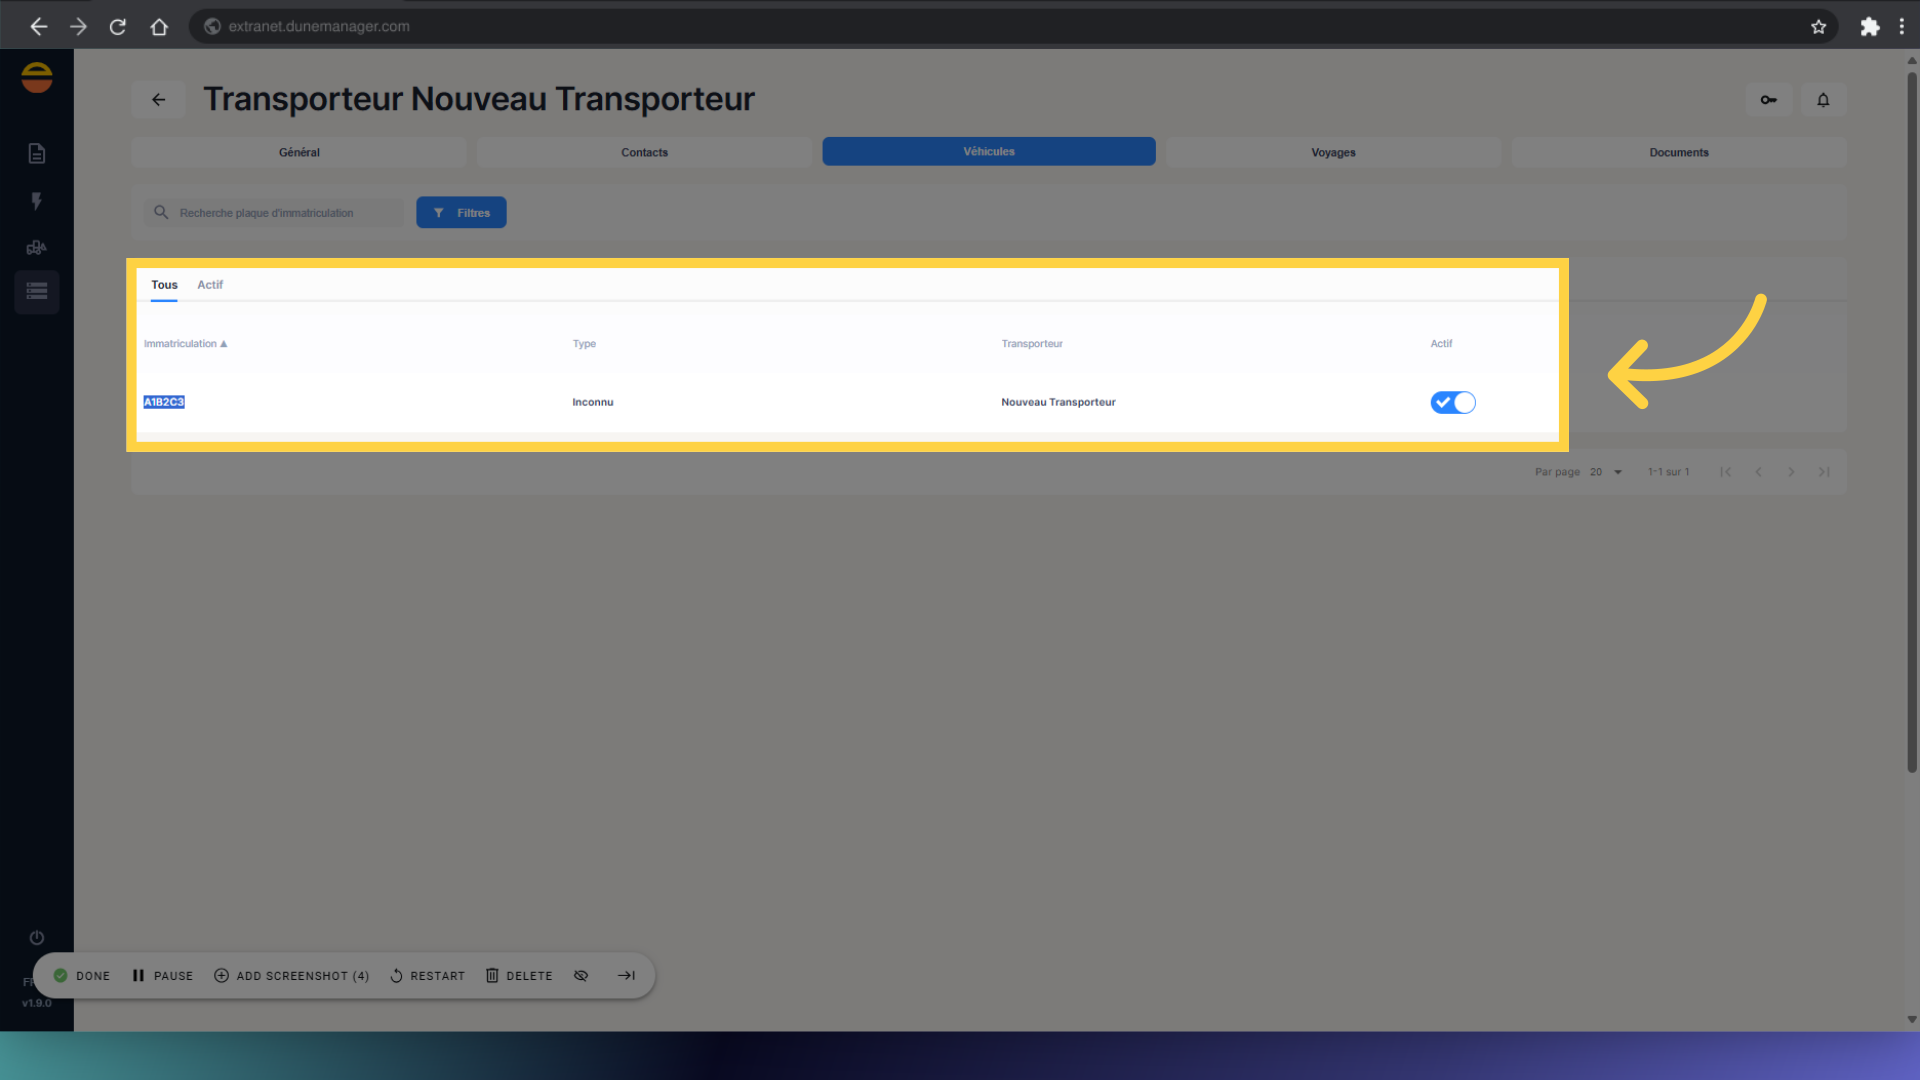Open the browser three-dot menu

click(1903, 26)
